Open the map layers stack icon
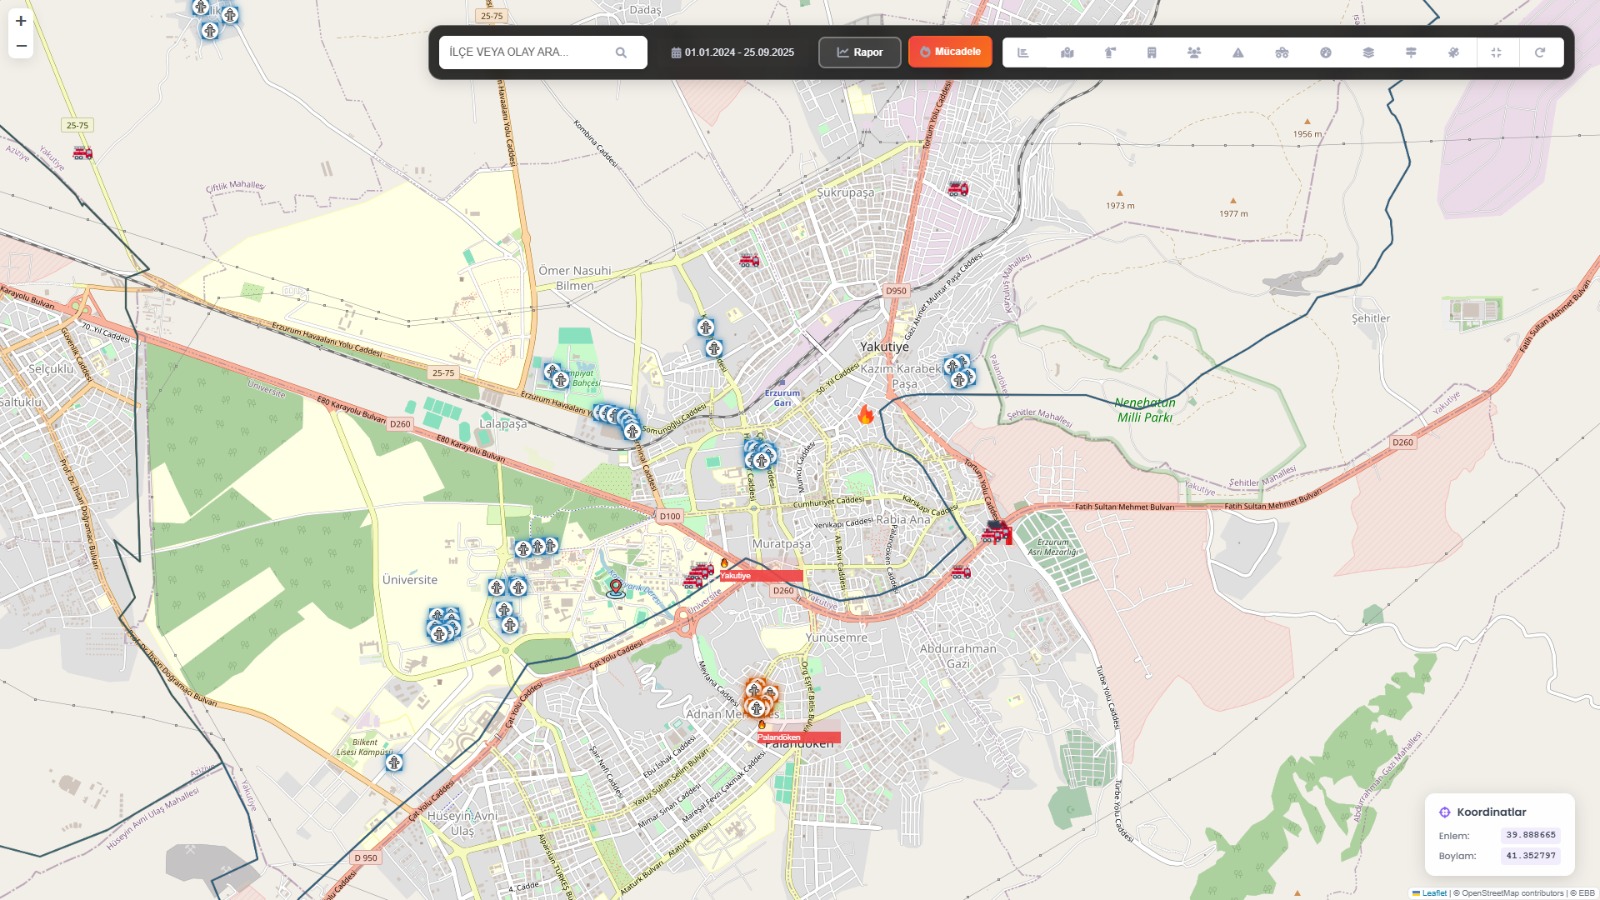 [1368, 52]
